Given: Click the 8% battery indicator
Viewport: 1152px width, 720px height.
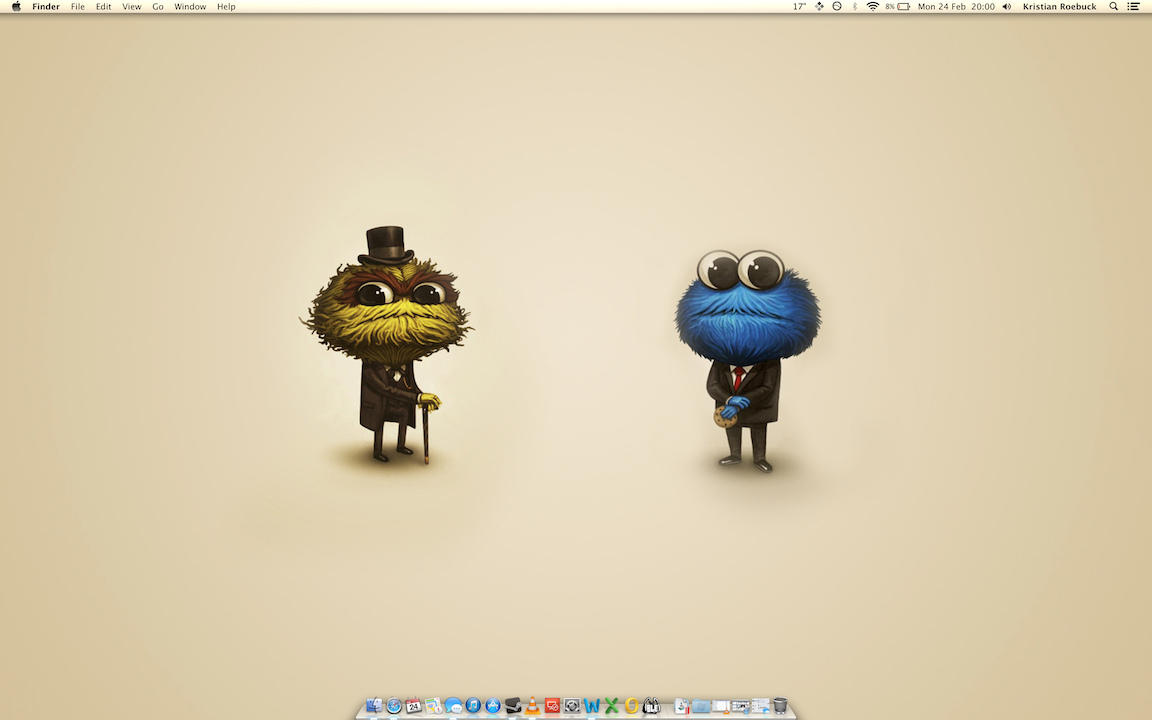Looking at the screenshot, I should (x=898, y=7).
